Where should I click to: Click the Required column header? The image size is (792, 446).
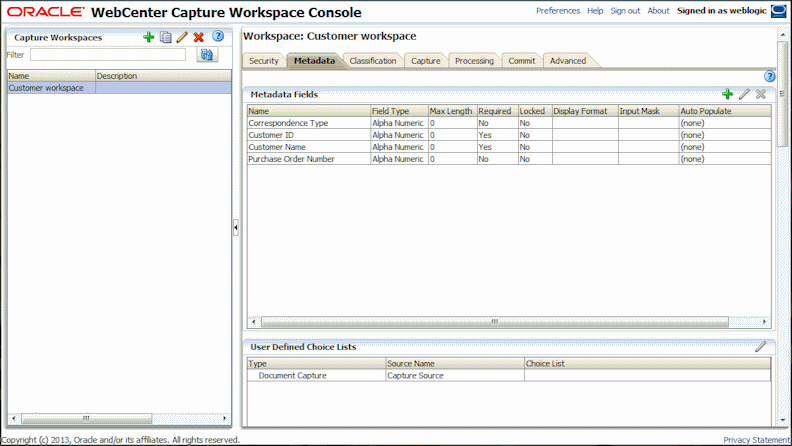(x=498, y=111)
